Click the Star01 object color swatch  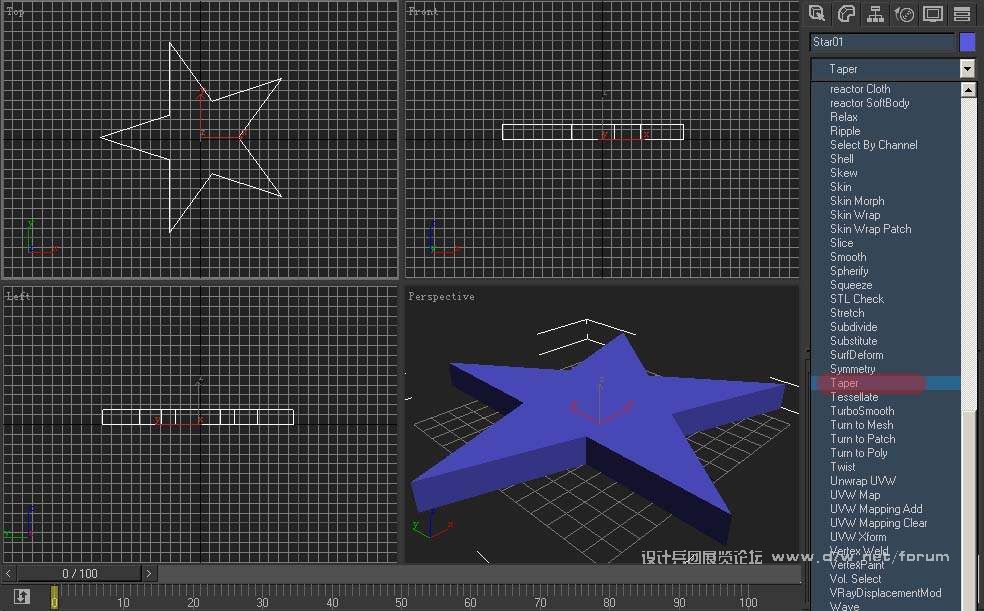(967, 42)
